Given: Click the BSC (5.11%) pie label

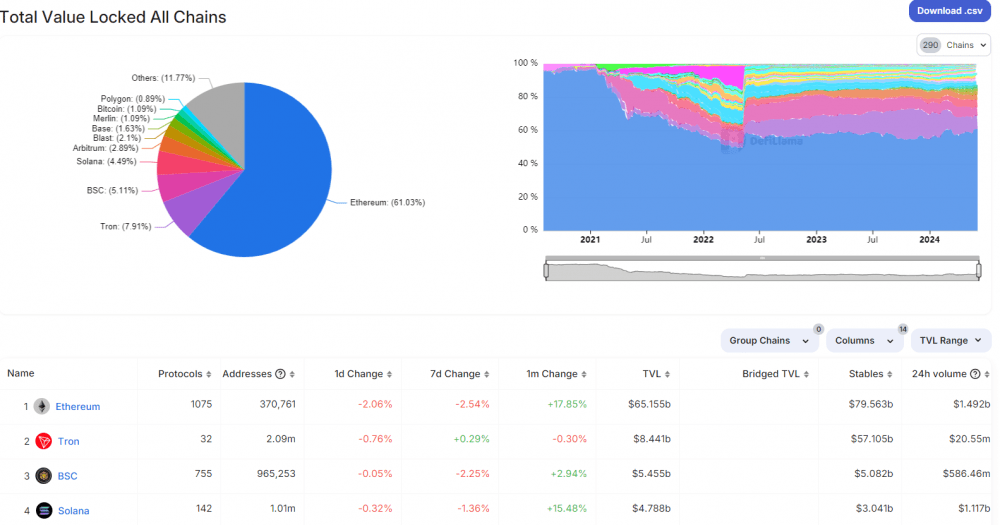Looking at the screenshot, I should 112,190.
